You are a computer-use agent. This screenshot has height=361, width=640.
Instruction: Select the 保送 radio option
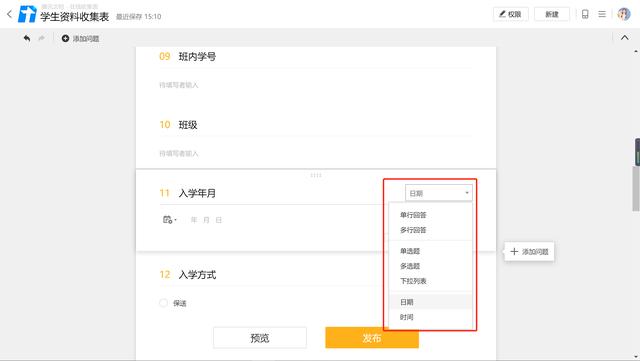point(163,303)
